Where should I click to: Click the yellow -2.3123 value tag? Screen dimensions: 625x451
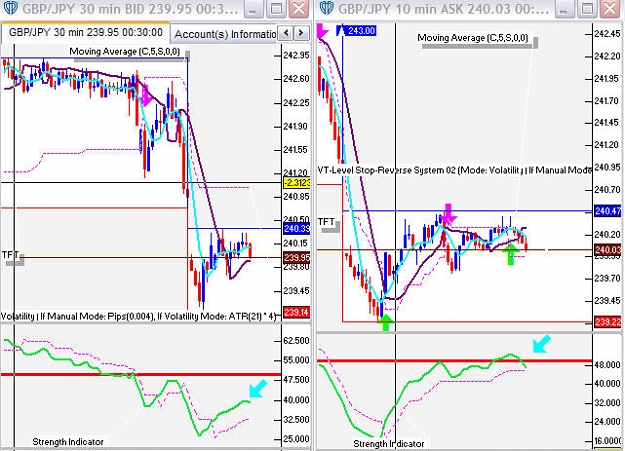coord(297,183)
